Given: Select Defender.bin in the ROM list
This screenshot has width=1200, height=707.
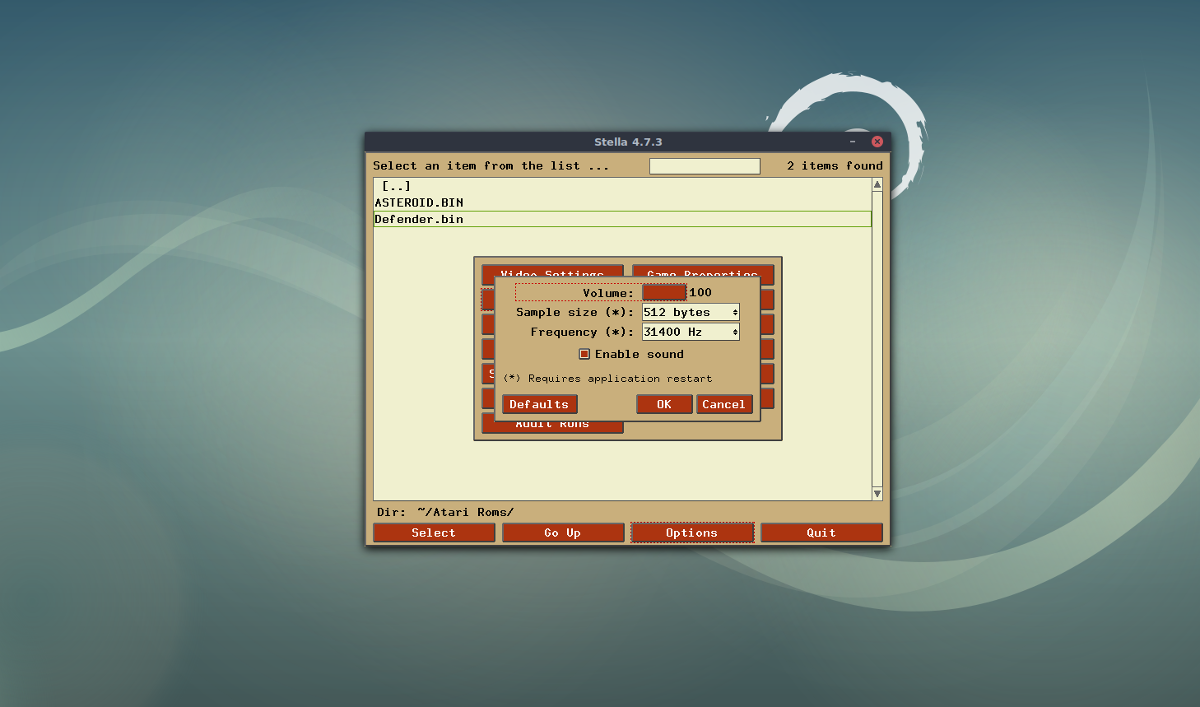Looking at the screenshot, I should pyautogui.click(x=622, y=219).
